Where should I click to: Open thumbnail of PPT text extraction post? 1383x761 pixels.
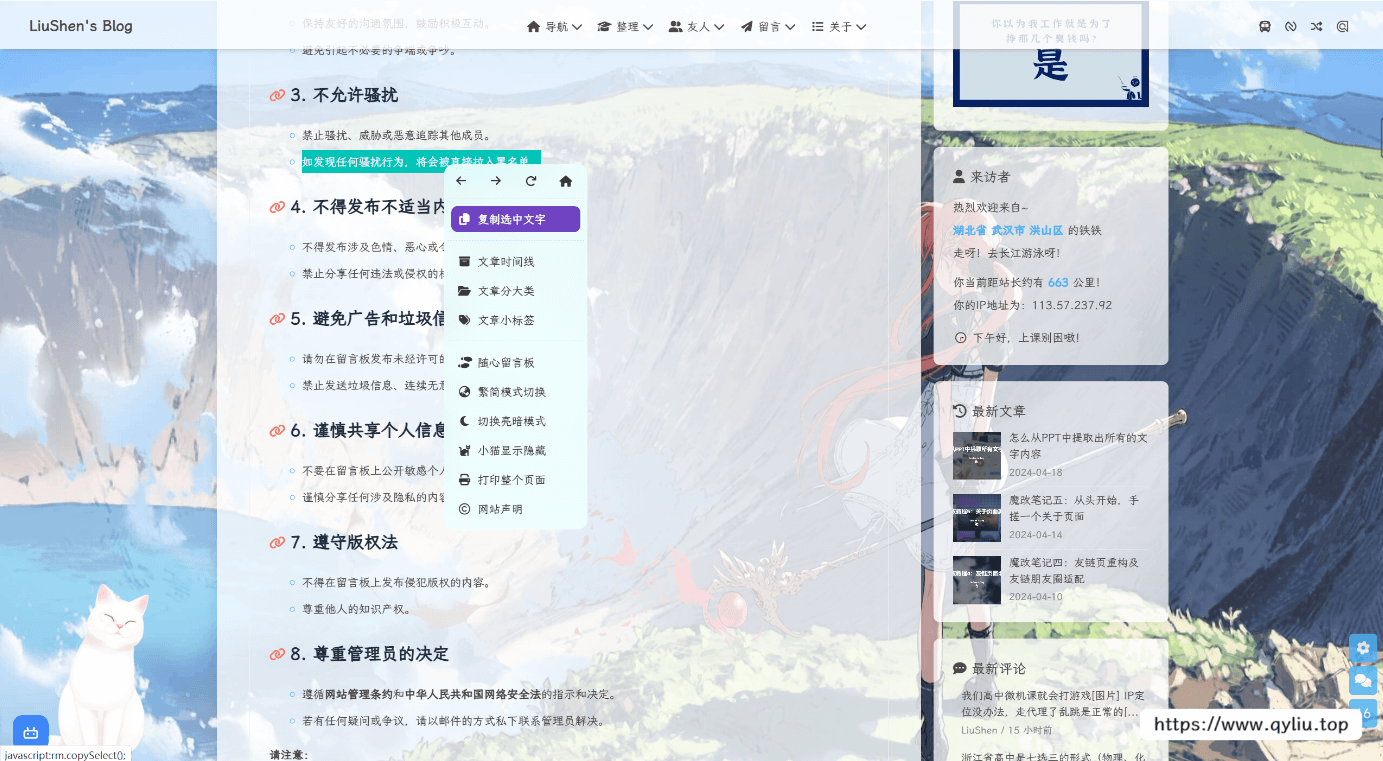[x=977, y=456]
